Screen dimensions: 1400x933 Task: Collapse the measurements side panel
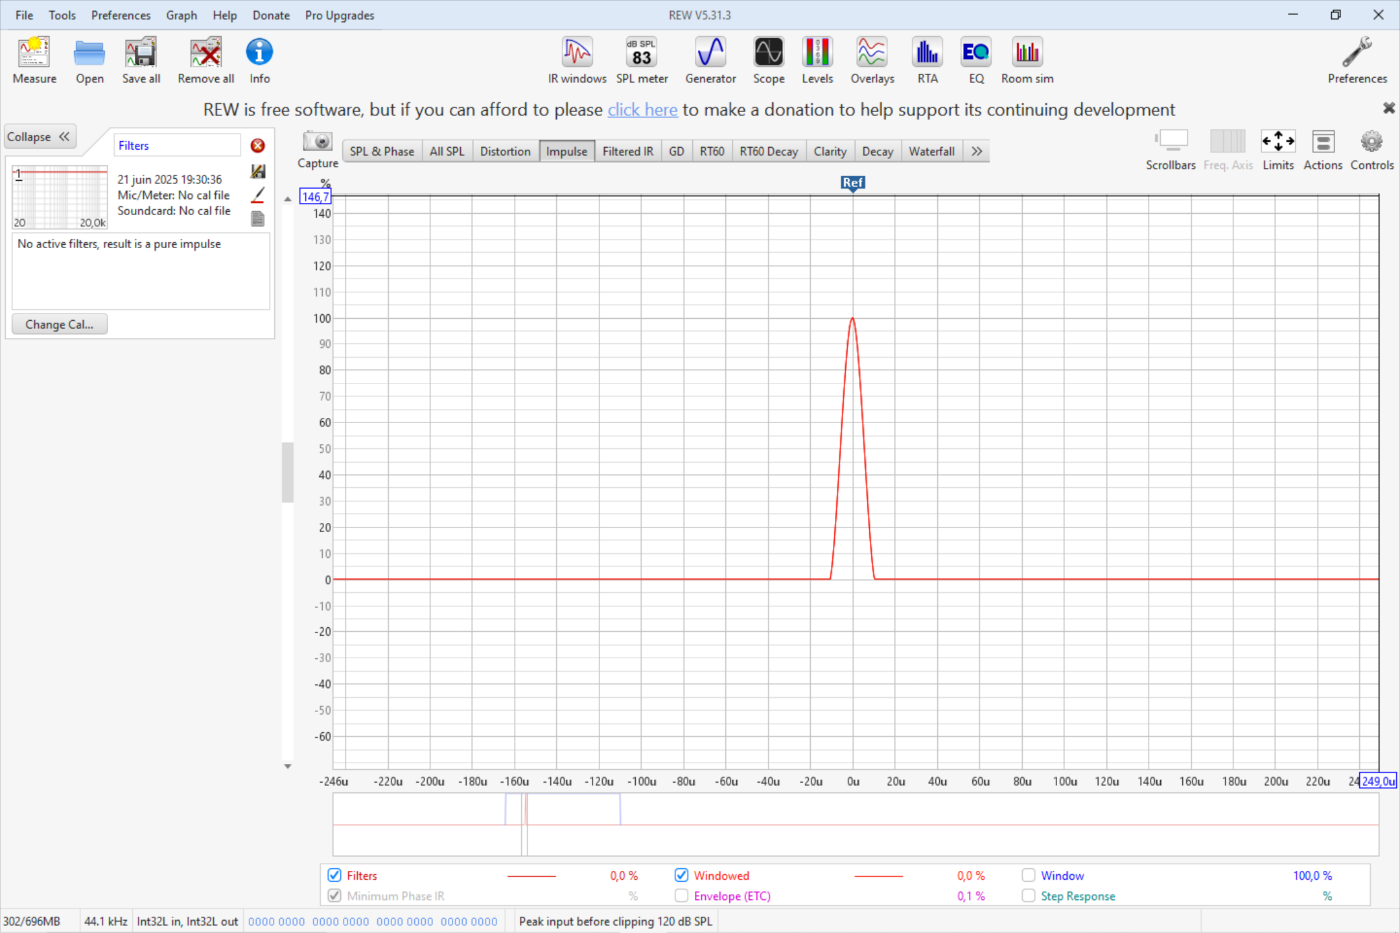tap(40, 137)
